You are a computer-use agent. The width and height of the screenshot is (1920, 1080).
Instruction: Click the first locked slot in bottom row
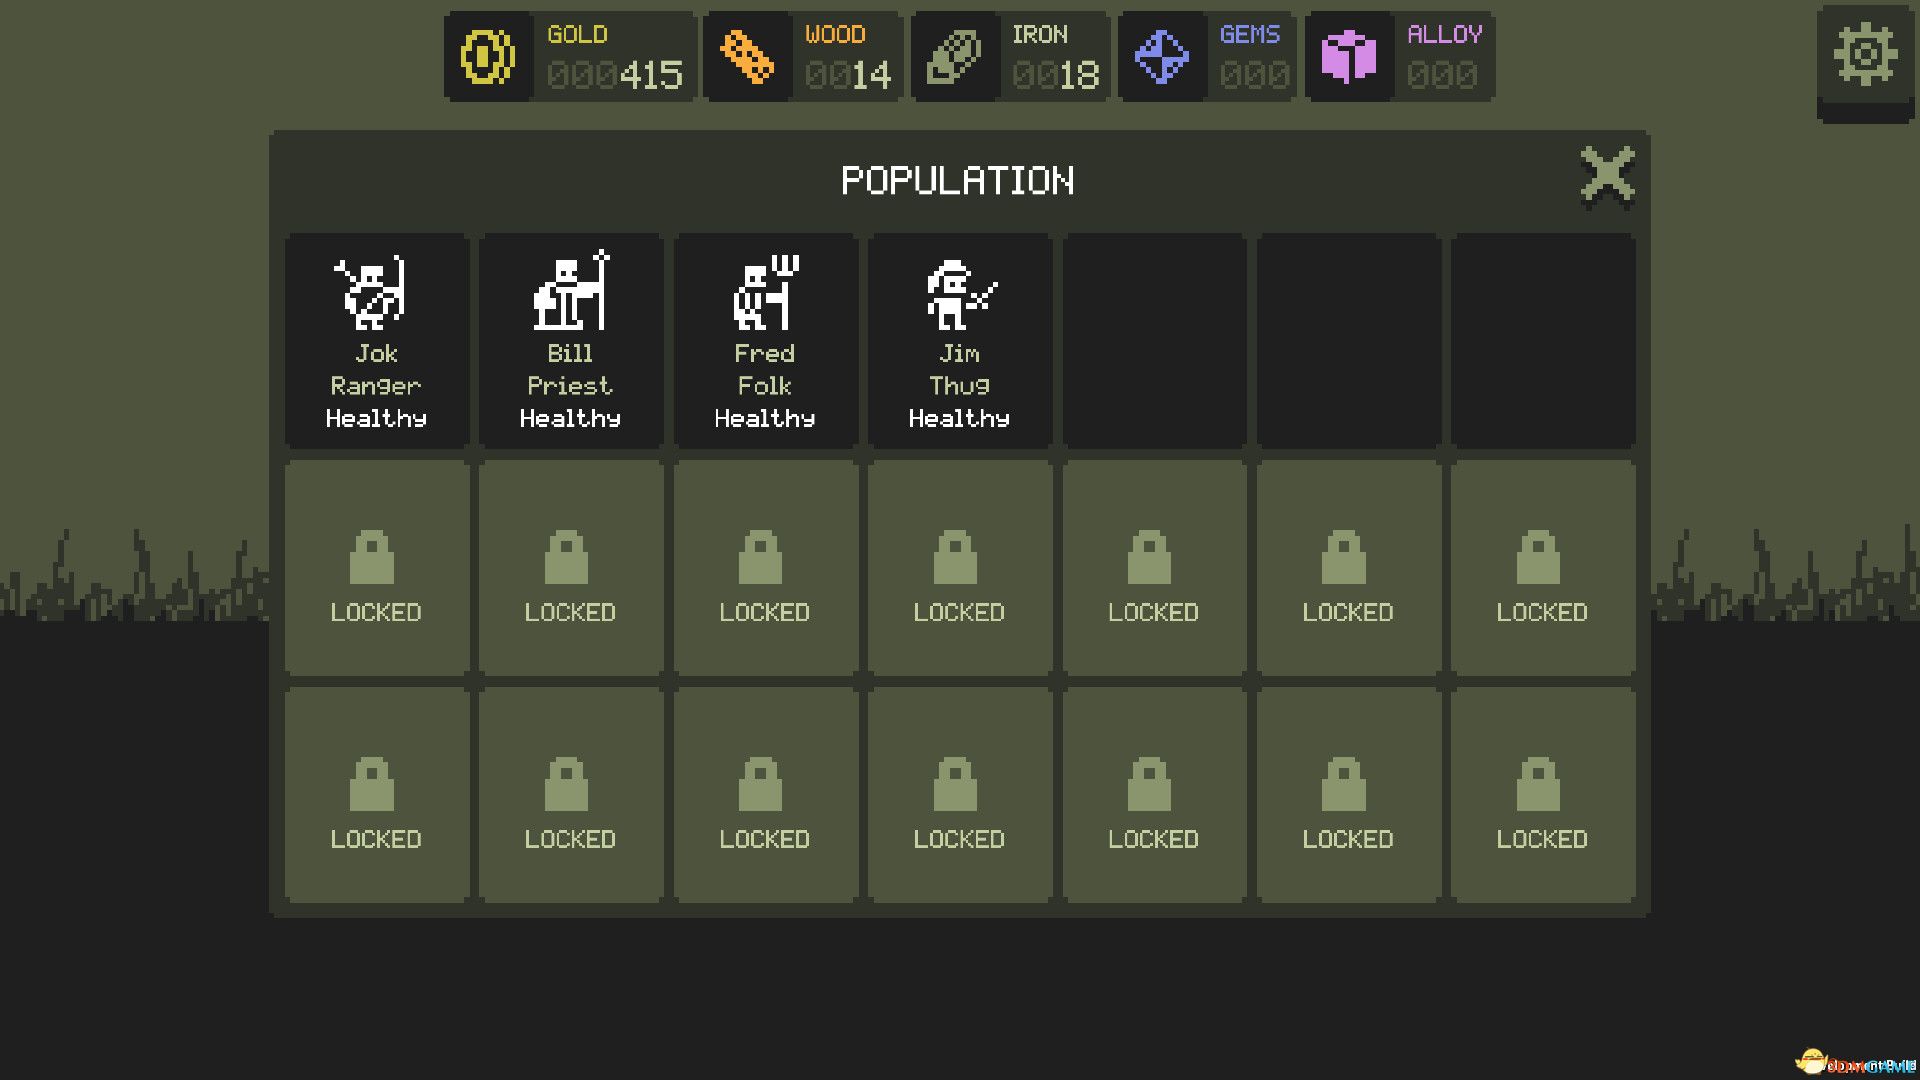point(376,795)
